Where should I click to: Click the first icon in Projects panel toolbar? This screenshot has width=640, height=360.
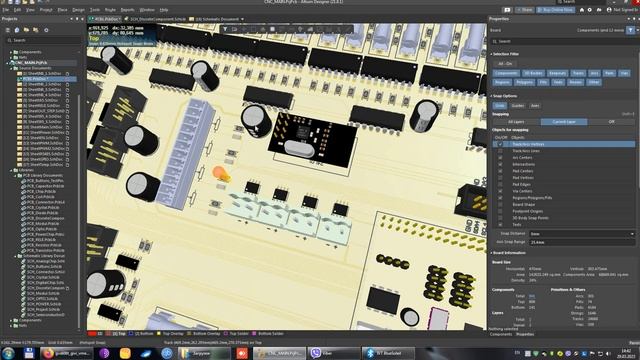pyautogui.click(x=8, y=30)
